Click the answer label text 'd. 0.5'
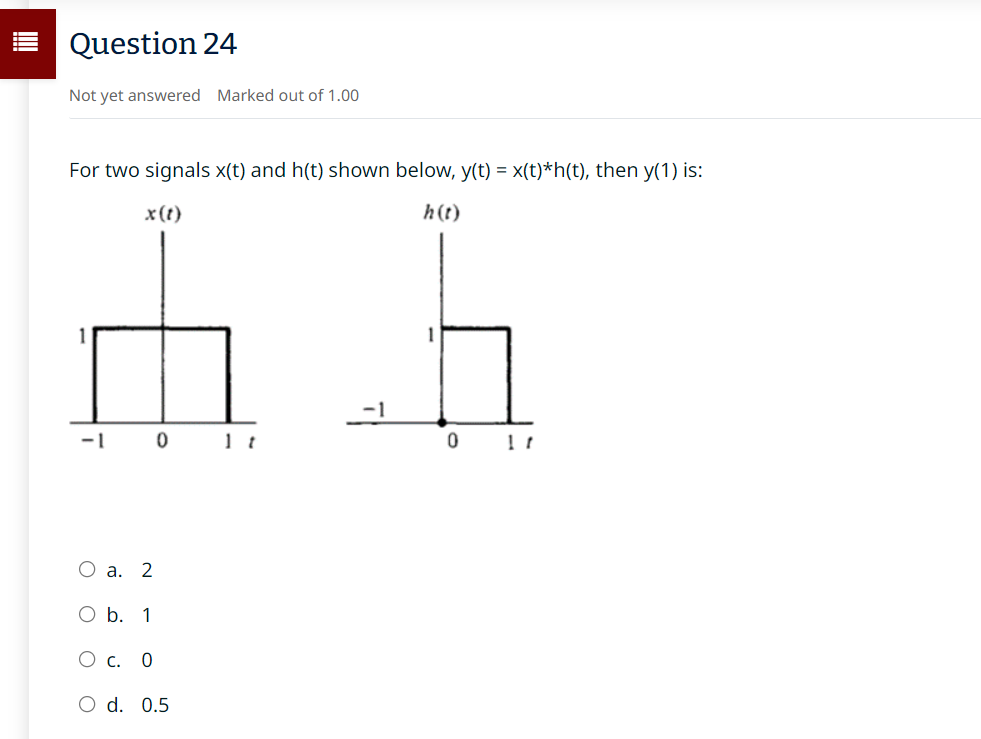This screenshot has height=739, width=981. point(138,704)
